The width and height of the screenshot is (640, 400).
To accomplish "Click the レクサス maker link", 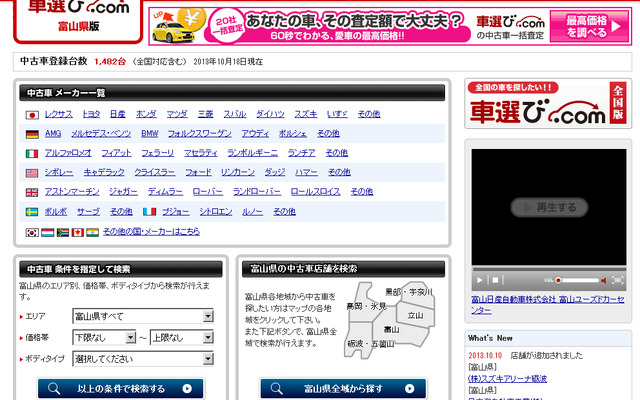I will [59, 114].
